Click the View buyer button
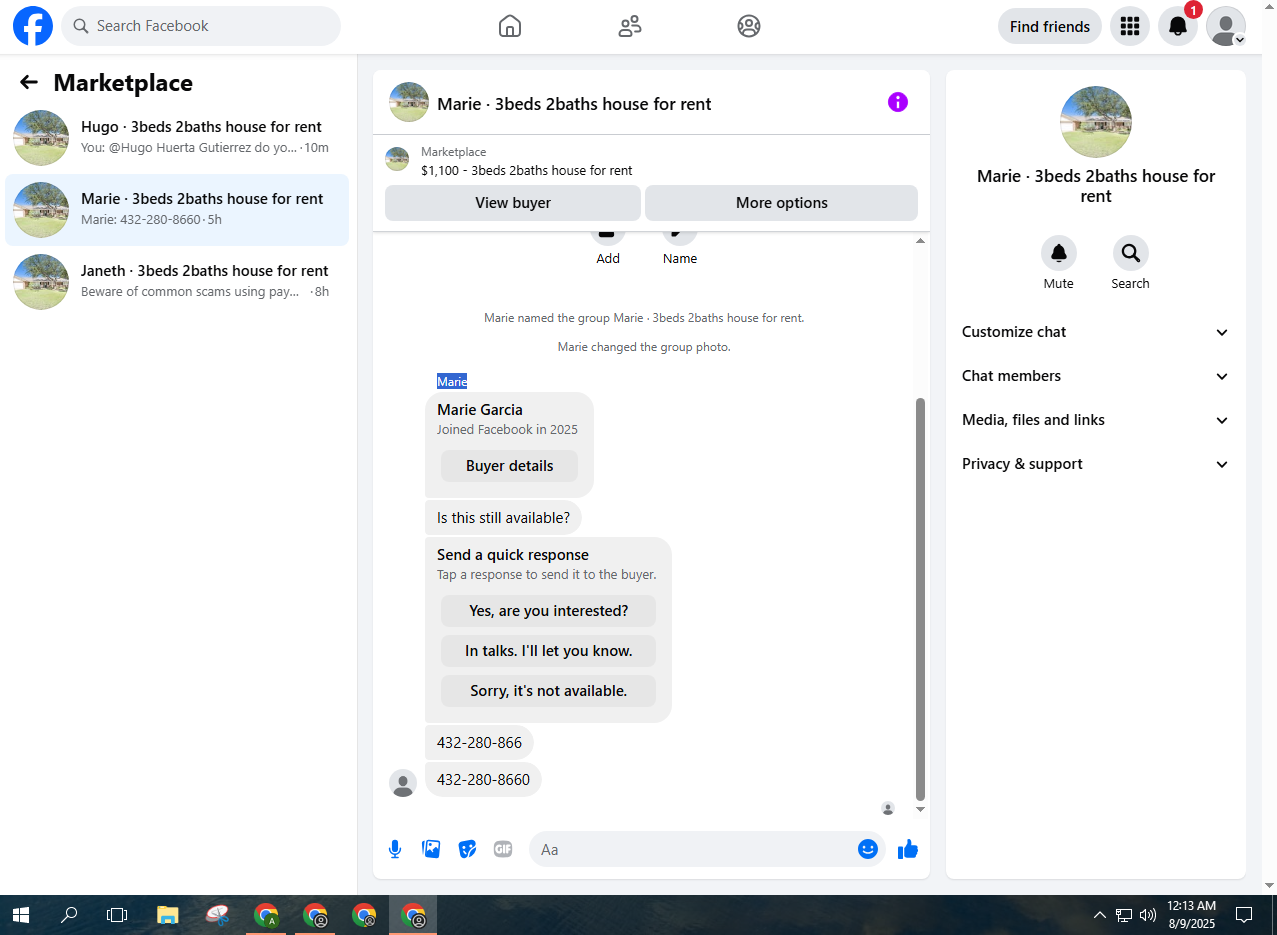The image size is (1277, 935). pyautogui.click(x=513, y=203)
